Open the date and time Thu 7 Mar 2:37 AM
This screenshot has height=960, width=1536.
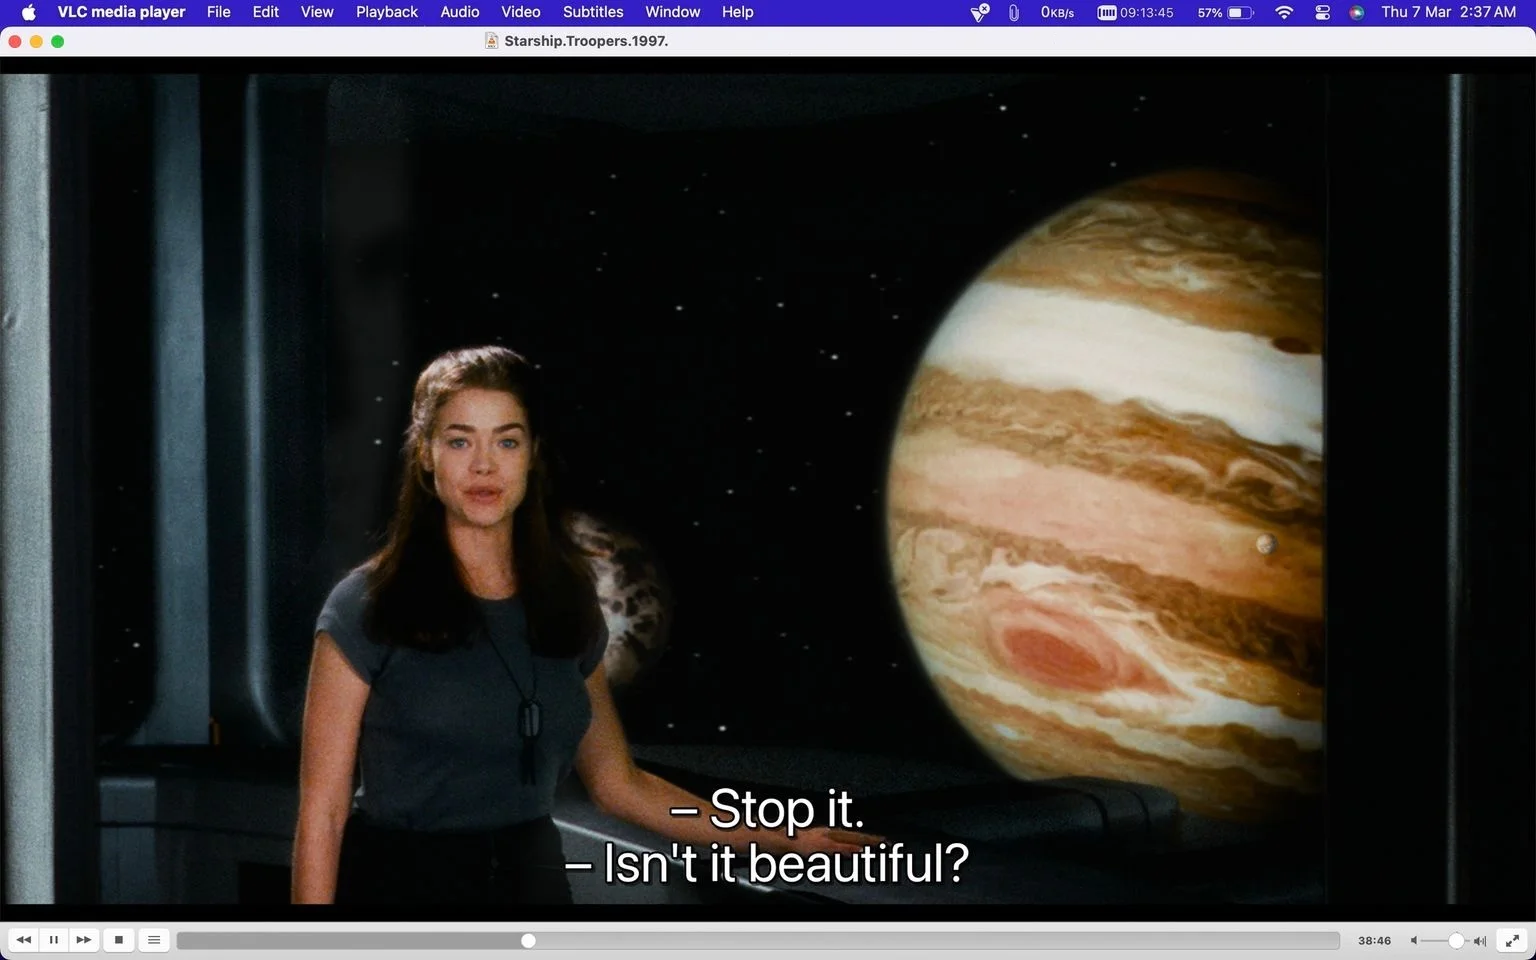(x=1448, y=12)
